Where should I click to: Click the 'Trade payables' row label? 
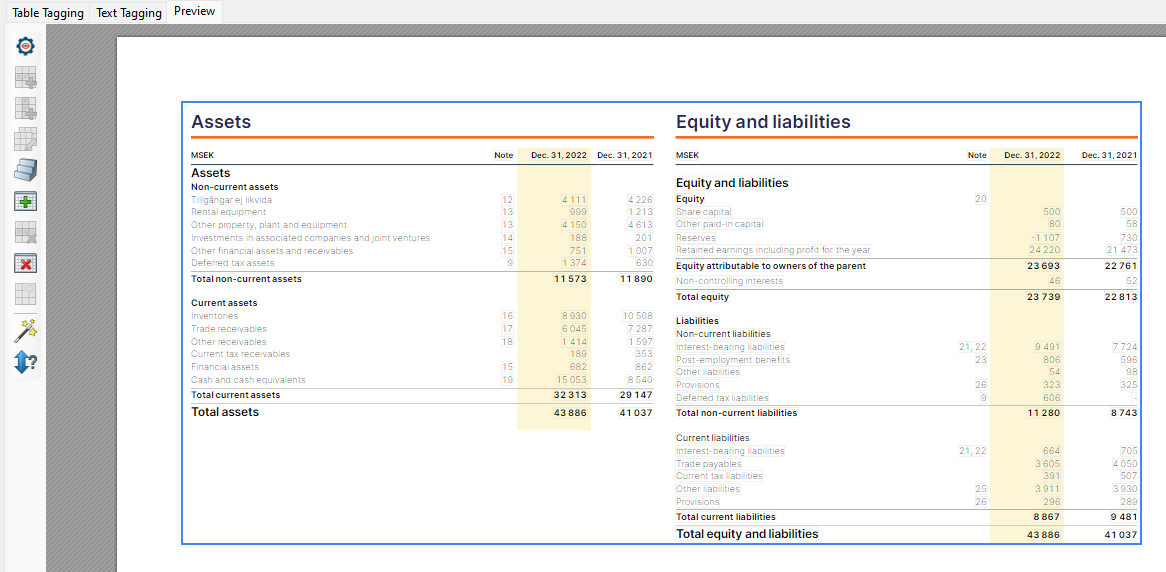tap(708, 463)
